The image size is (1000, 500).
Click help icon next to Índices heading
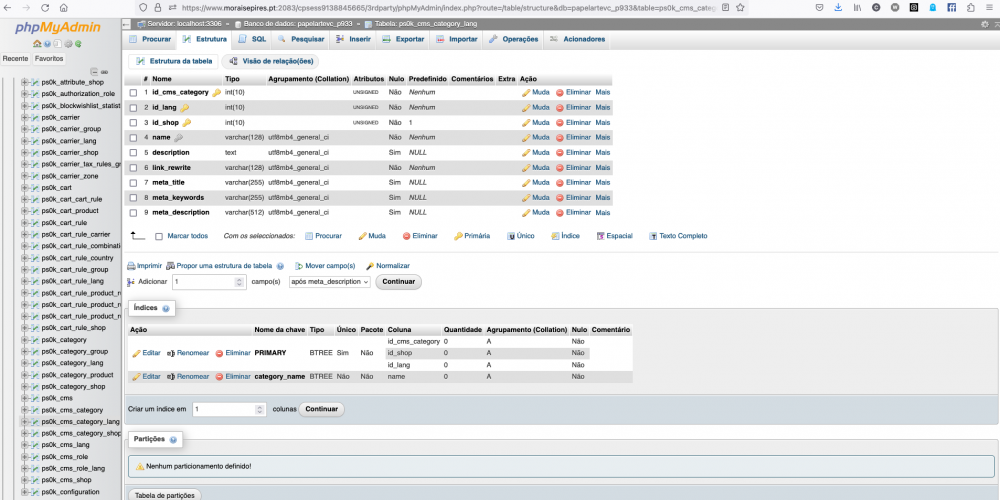pos(166,309)
